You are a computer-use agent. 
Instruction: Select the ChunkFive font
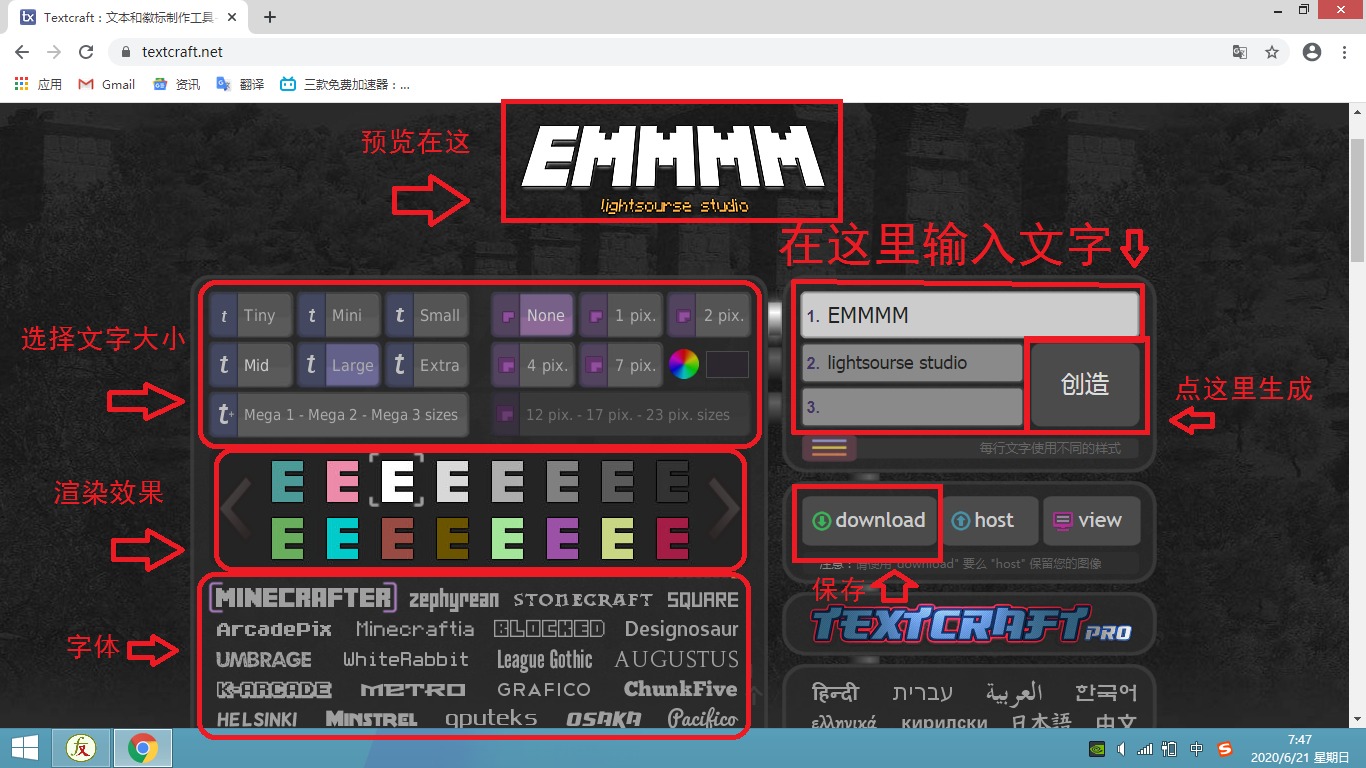coord(681,689)
